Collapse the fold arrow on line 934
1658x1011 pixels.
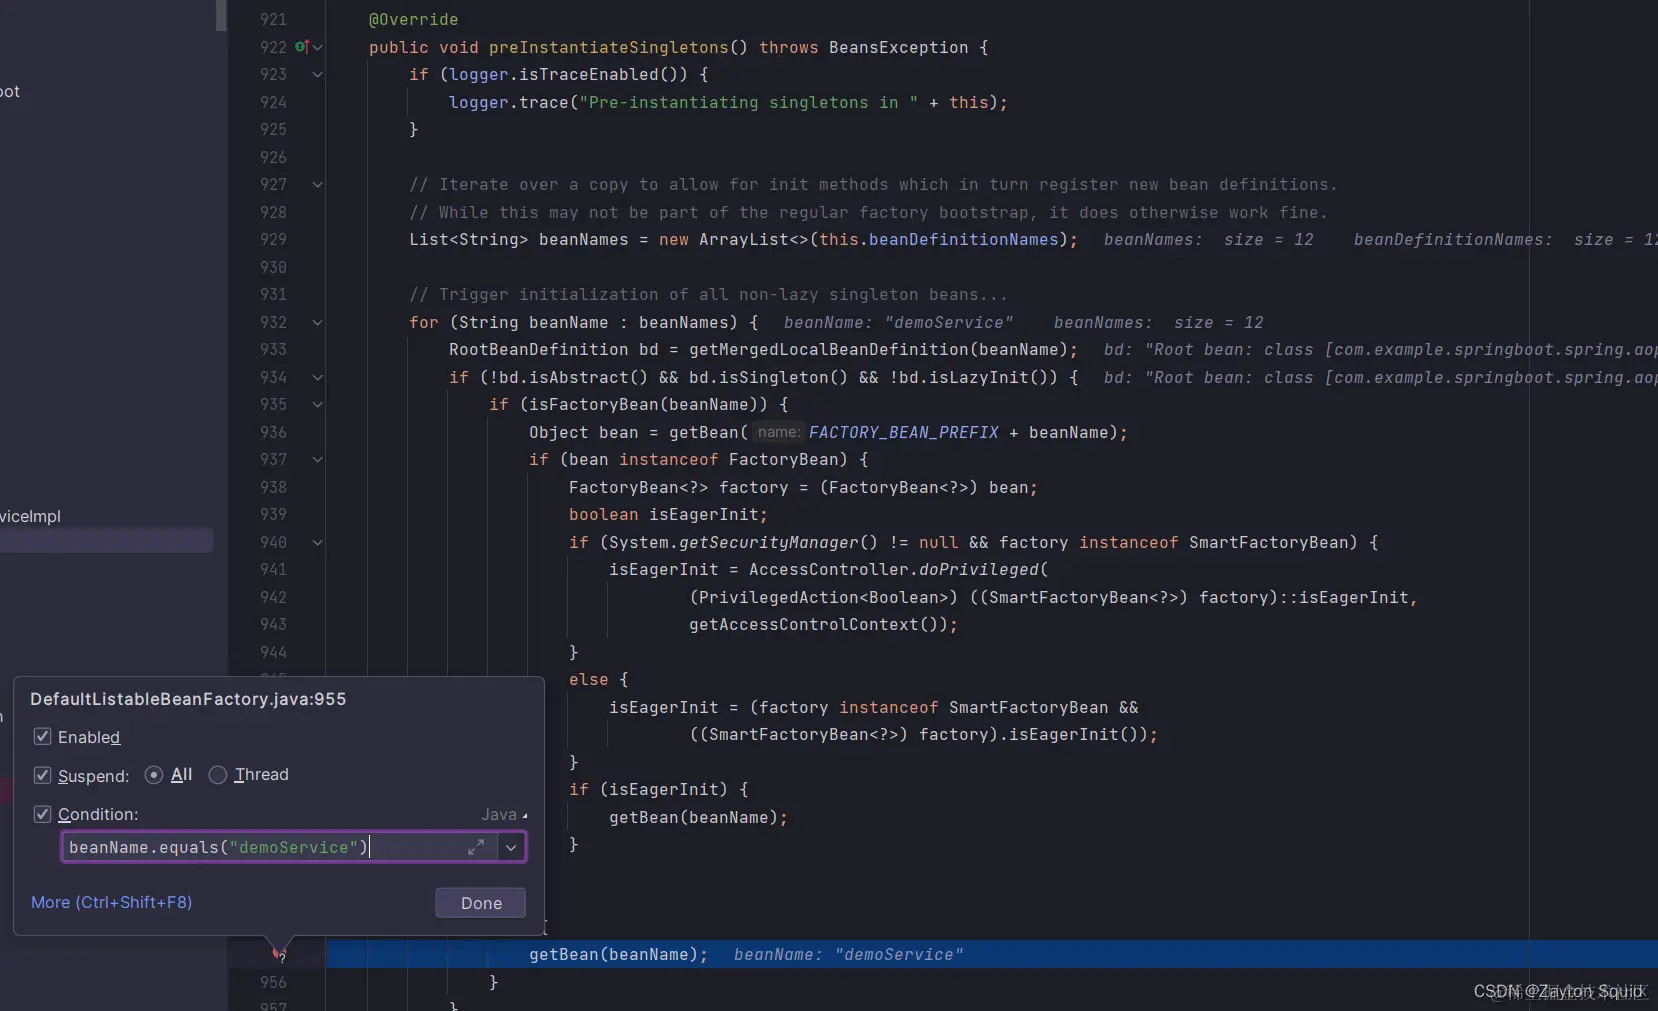317,377
